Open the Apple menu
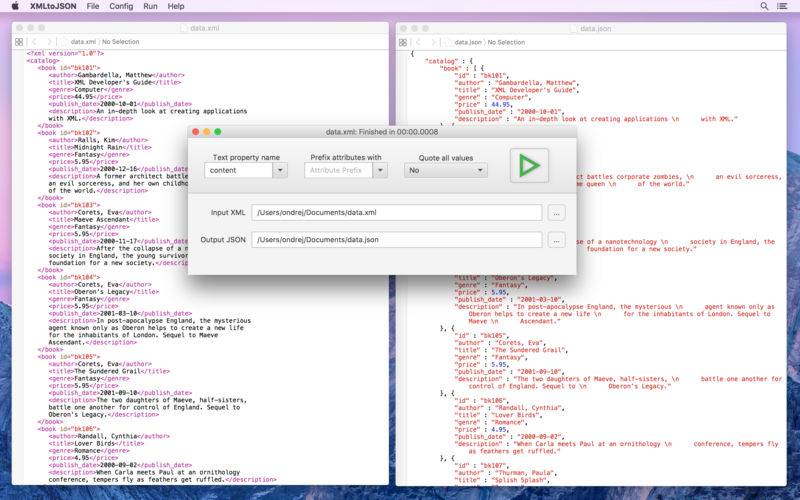The height and width of the screenshot is (500, 800). click(15, 6)
